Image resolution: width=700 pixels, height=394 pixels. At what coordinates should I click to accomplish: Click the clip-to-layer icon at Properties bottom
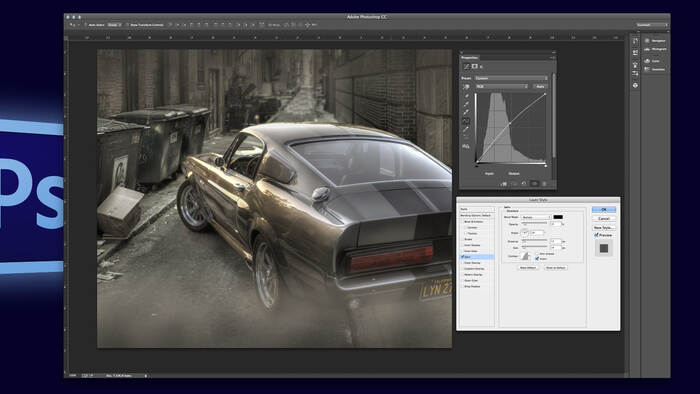pyautogui.click(x=504, y=184)
